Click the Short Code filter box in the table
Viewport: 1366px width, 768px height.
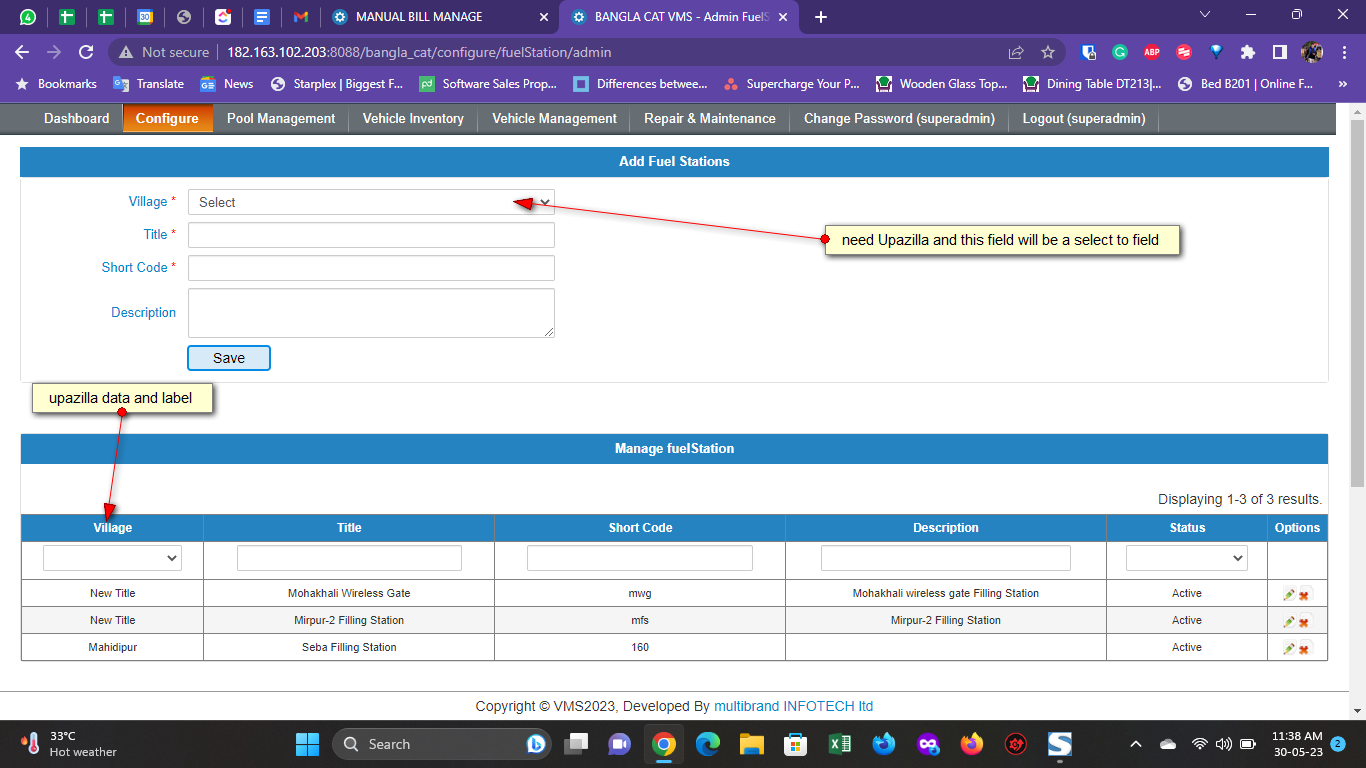(x=640, y=558)
